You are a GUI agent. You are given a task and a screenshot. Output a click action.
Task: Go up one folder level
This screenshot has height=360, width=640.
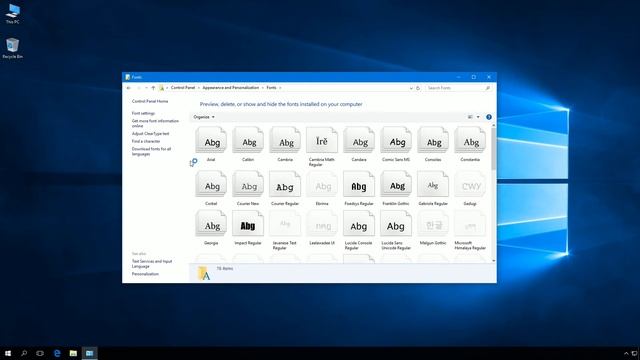tap(153, 88)
